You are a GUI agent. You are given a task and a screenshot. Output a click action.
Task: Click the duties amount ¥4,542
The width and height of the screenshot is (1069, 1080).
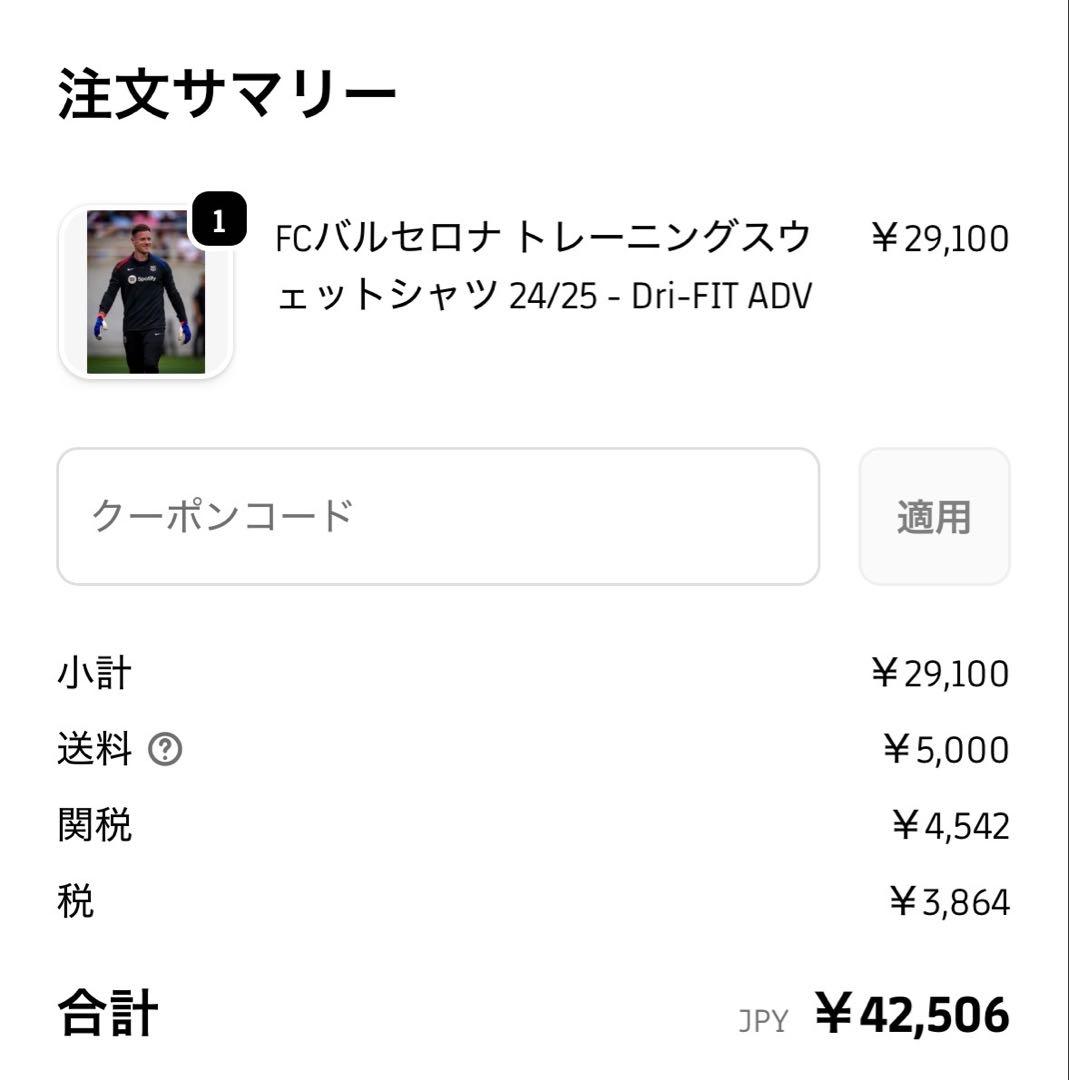click(949, 826)
